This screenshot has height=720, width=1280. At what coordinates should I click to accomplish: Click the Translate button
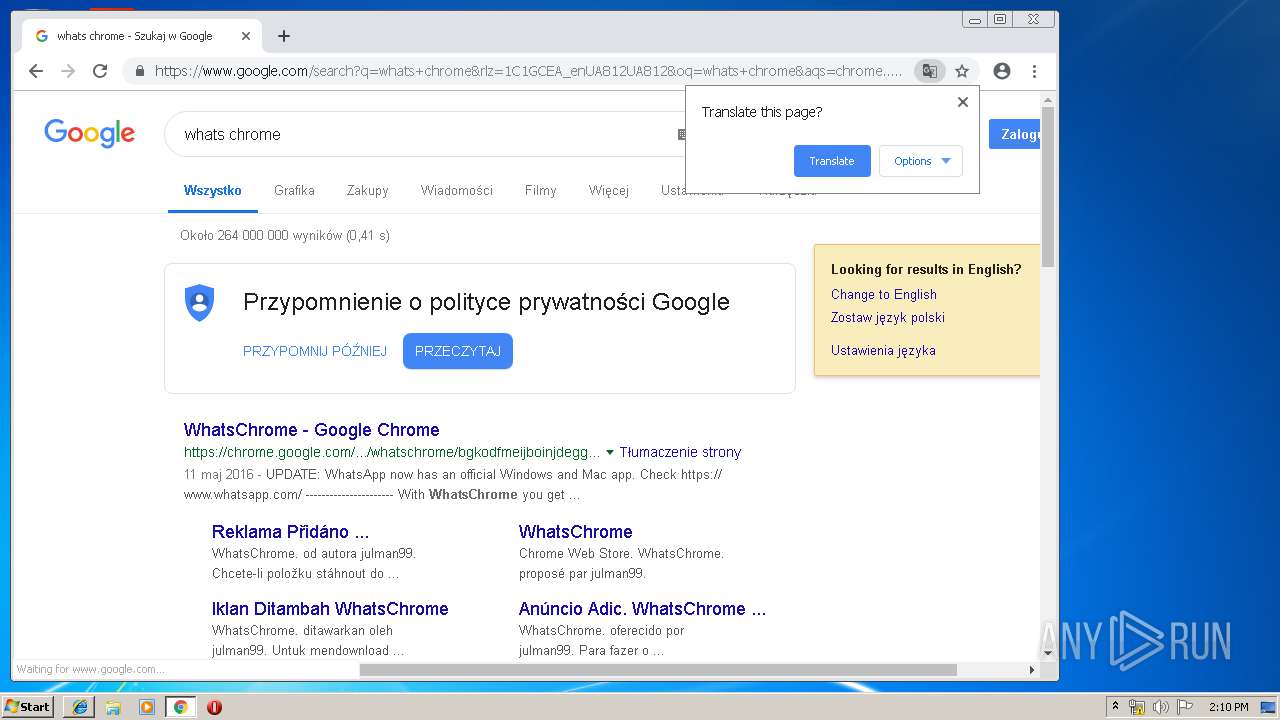point(832,161)
